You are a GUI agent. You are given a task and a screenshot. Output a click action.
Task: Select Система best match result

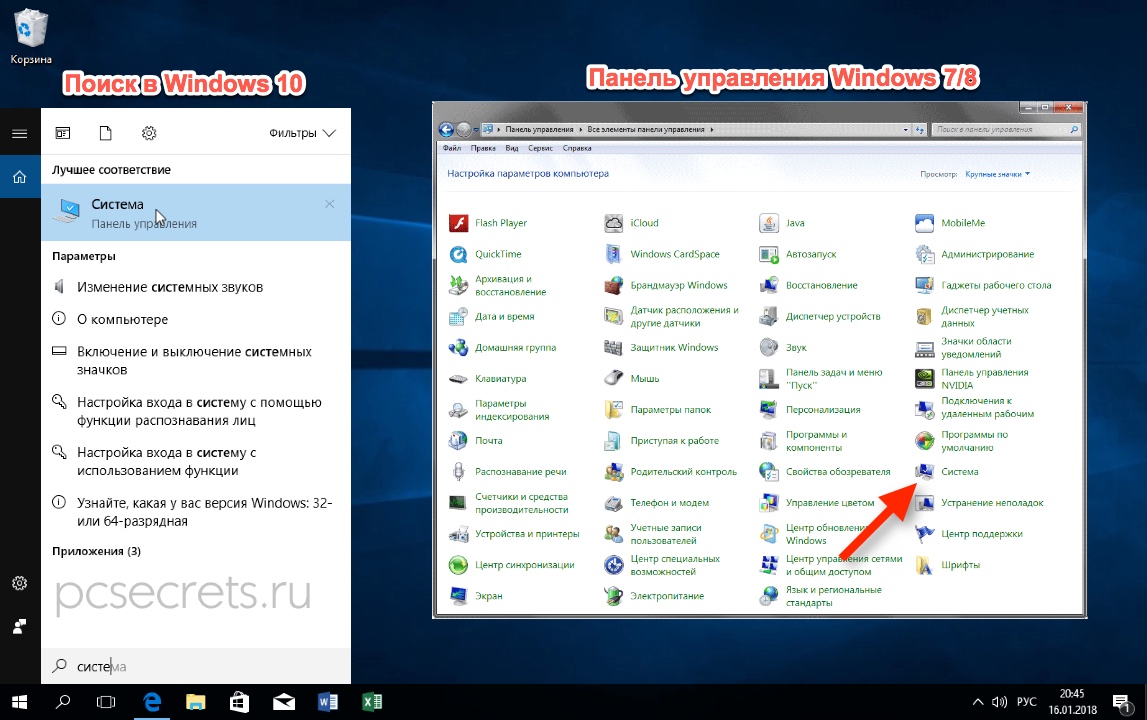coord(195,212)
